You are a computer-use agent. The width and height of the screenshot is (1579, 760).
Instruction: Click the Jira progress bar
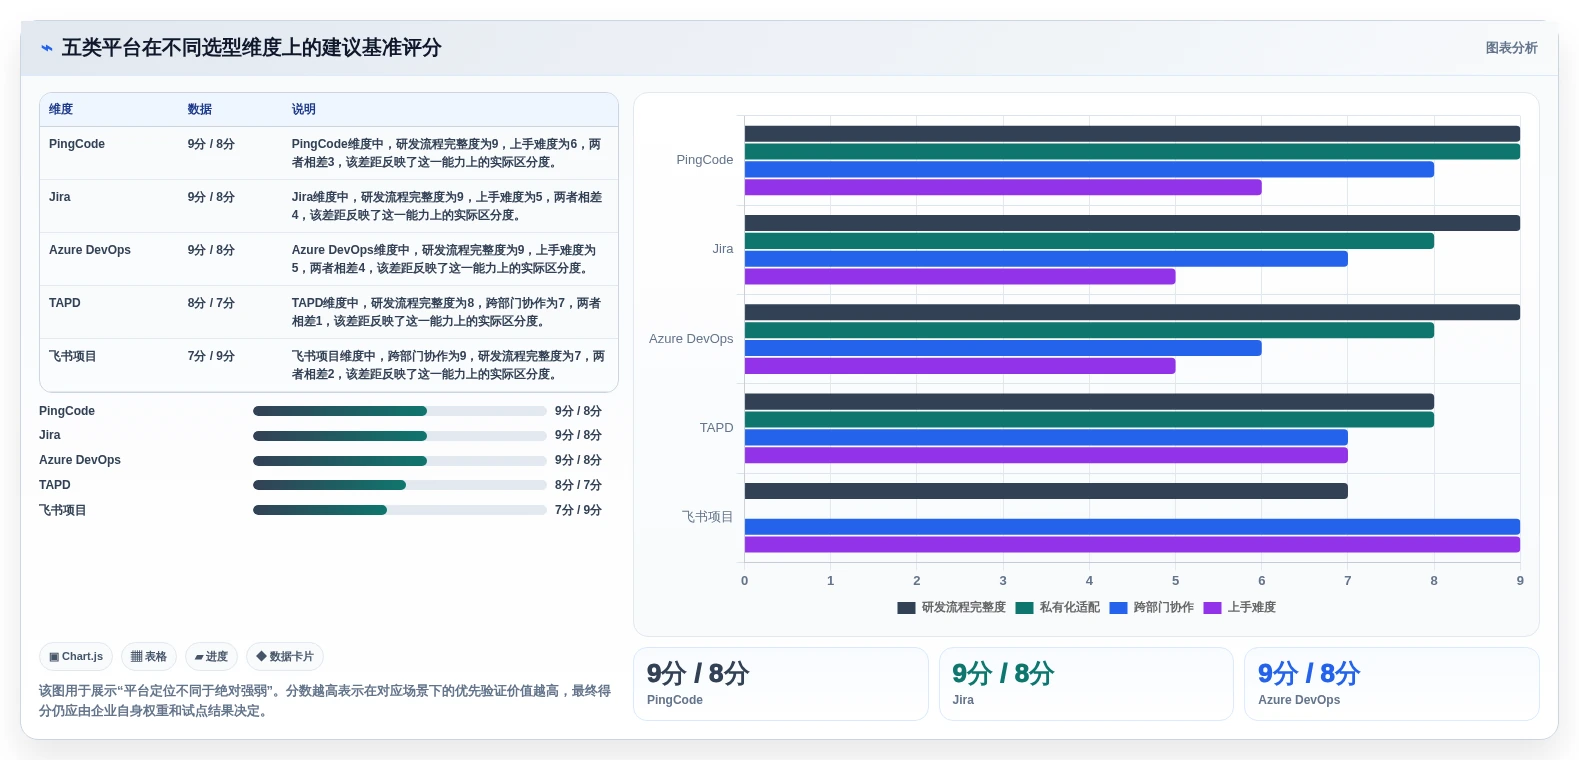(399, 436)
